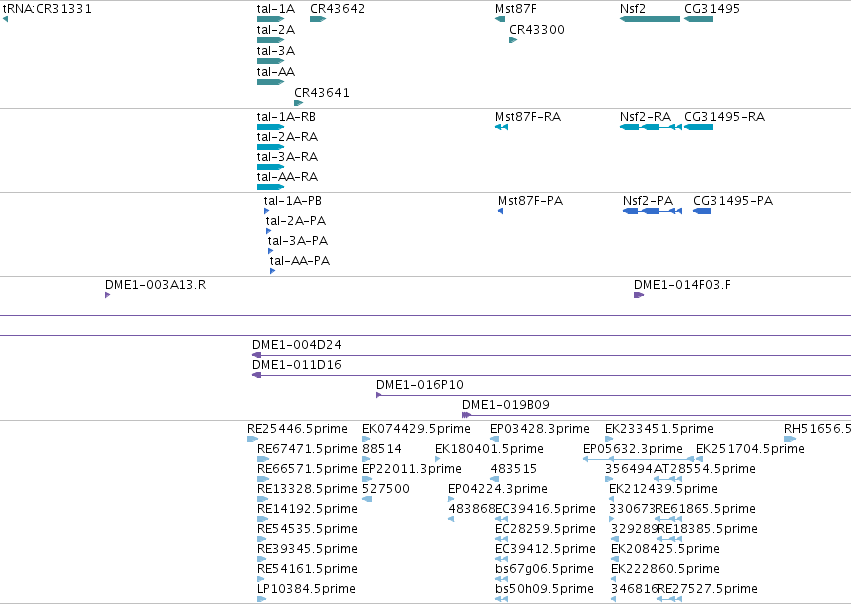Image resolution: width=851 pixels, height=604 pixels.
Task: Click the tal-1A-RB transcript label
Action: [x=286, y=117]
